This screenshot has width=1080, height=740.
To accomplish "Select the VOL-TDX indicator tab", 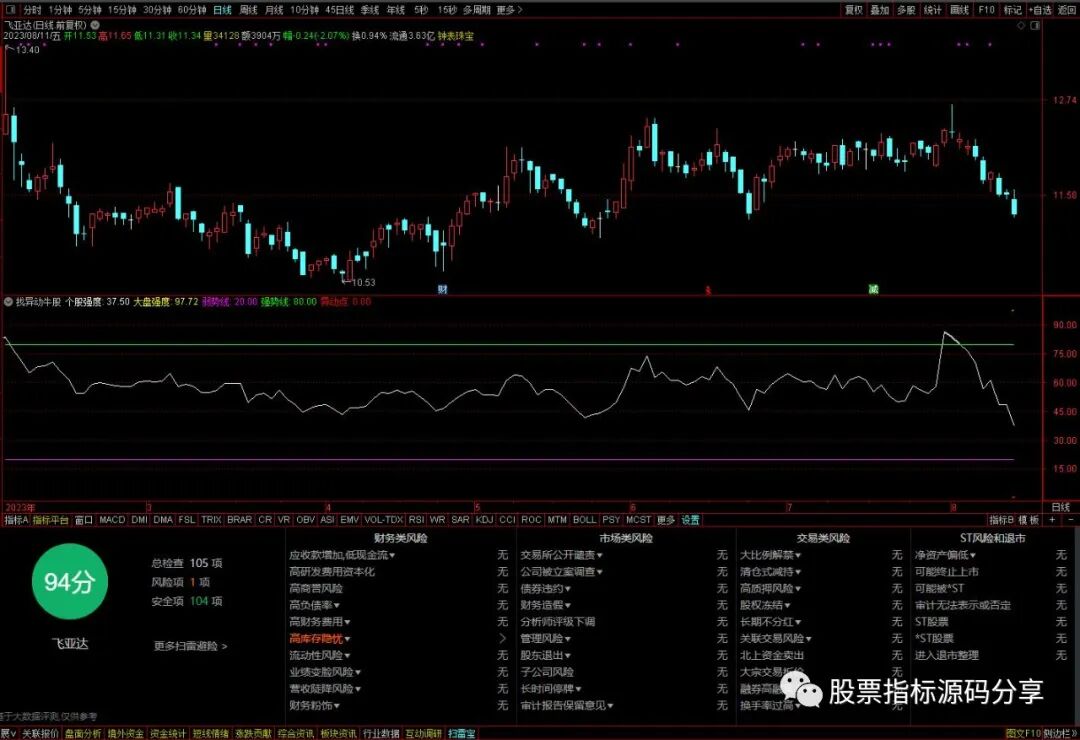I will pos(384,520).
